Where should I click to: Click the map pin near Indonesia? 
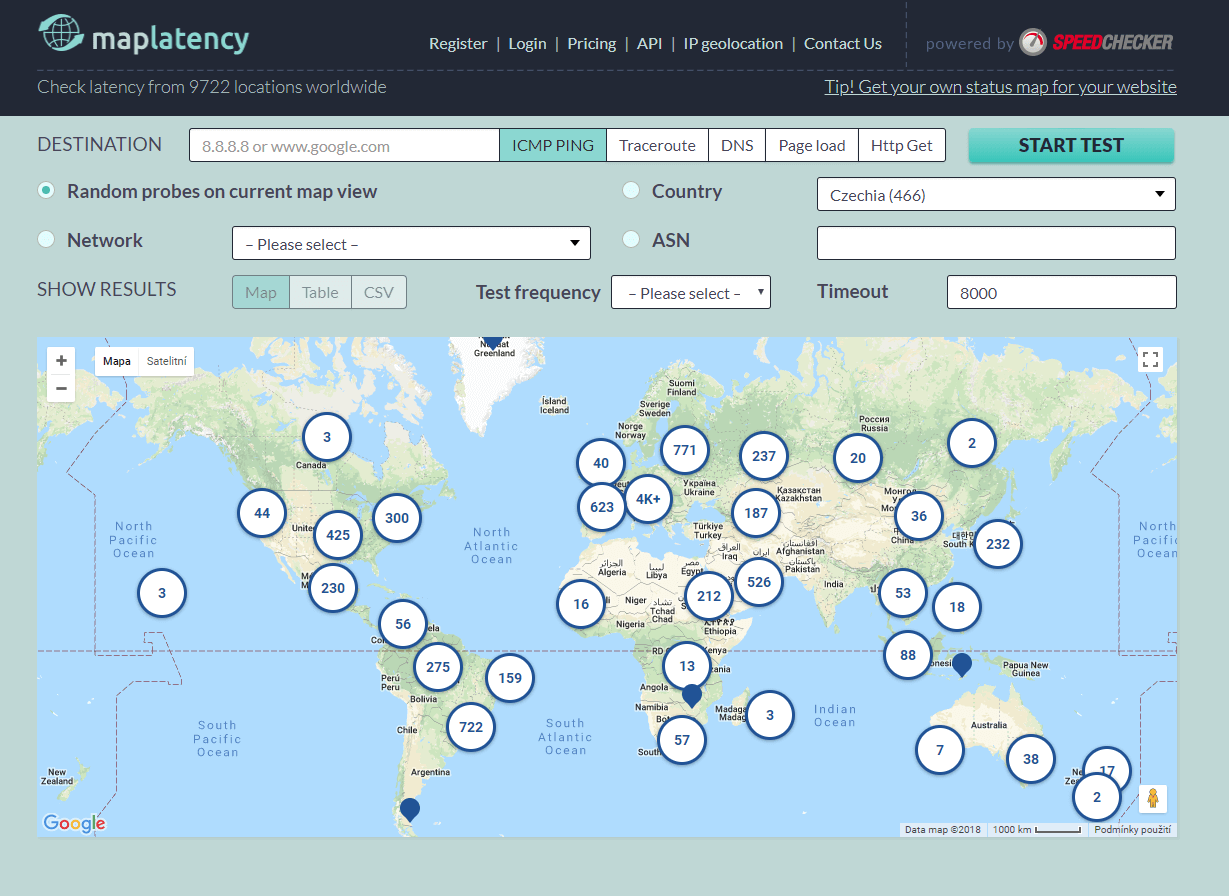(962, 663)
